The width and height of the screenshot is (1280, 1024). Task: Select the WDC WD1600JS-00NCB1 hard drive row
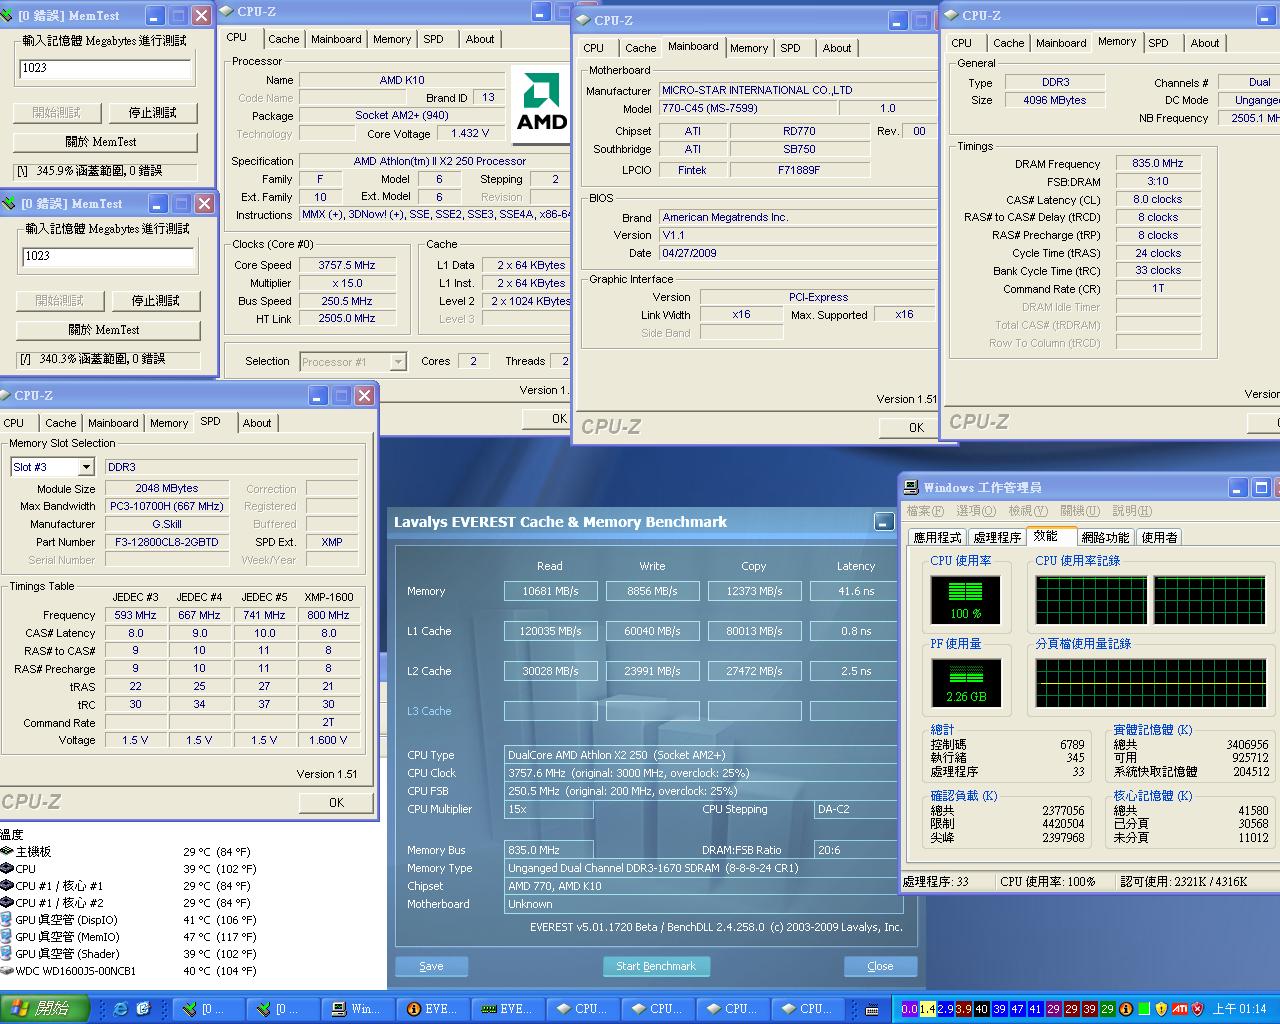pyautogui.click(x=128, y=971)
